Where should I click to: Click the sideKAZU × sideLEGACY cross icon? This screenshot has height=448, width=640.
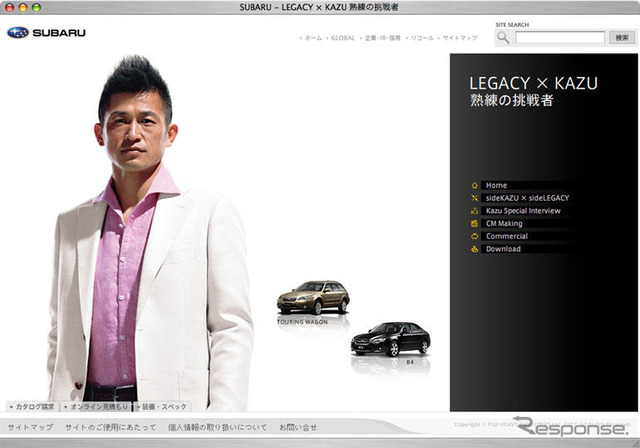click(x=474, y=198)
